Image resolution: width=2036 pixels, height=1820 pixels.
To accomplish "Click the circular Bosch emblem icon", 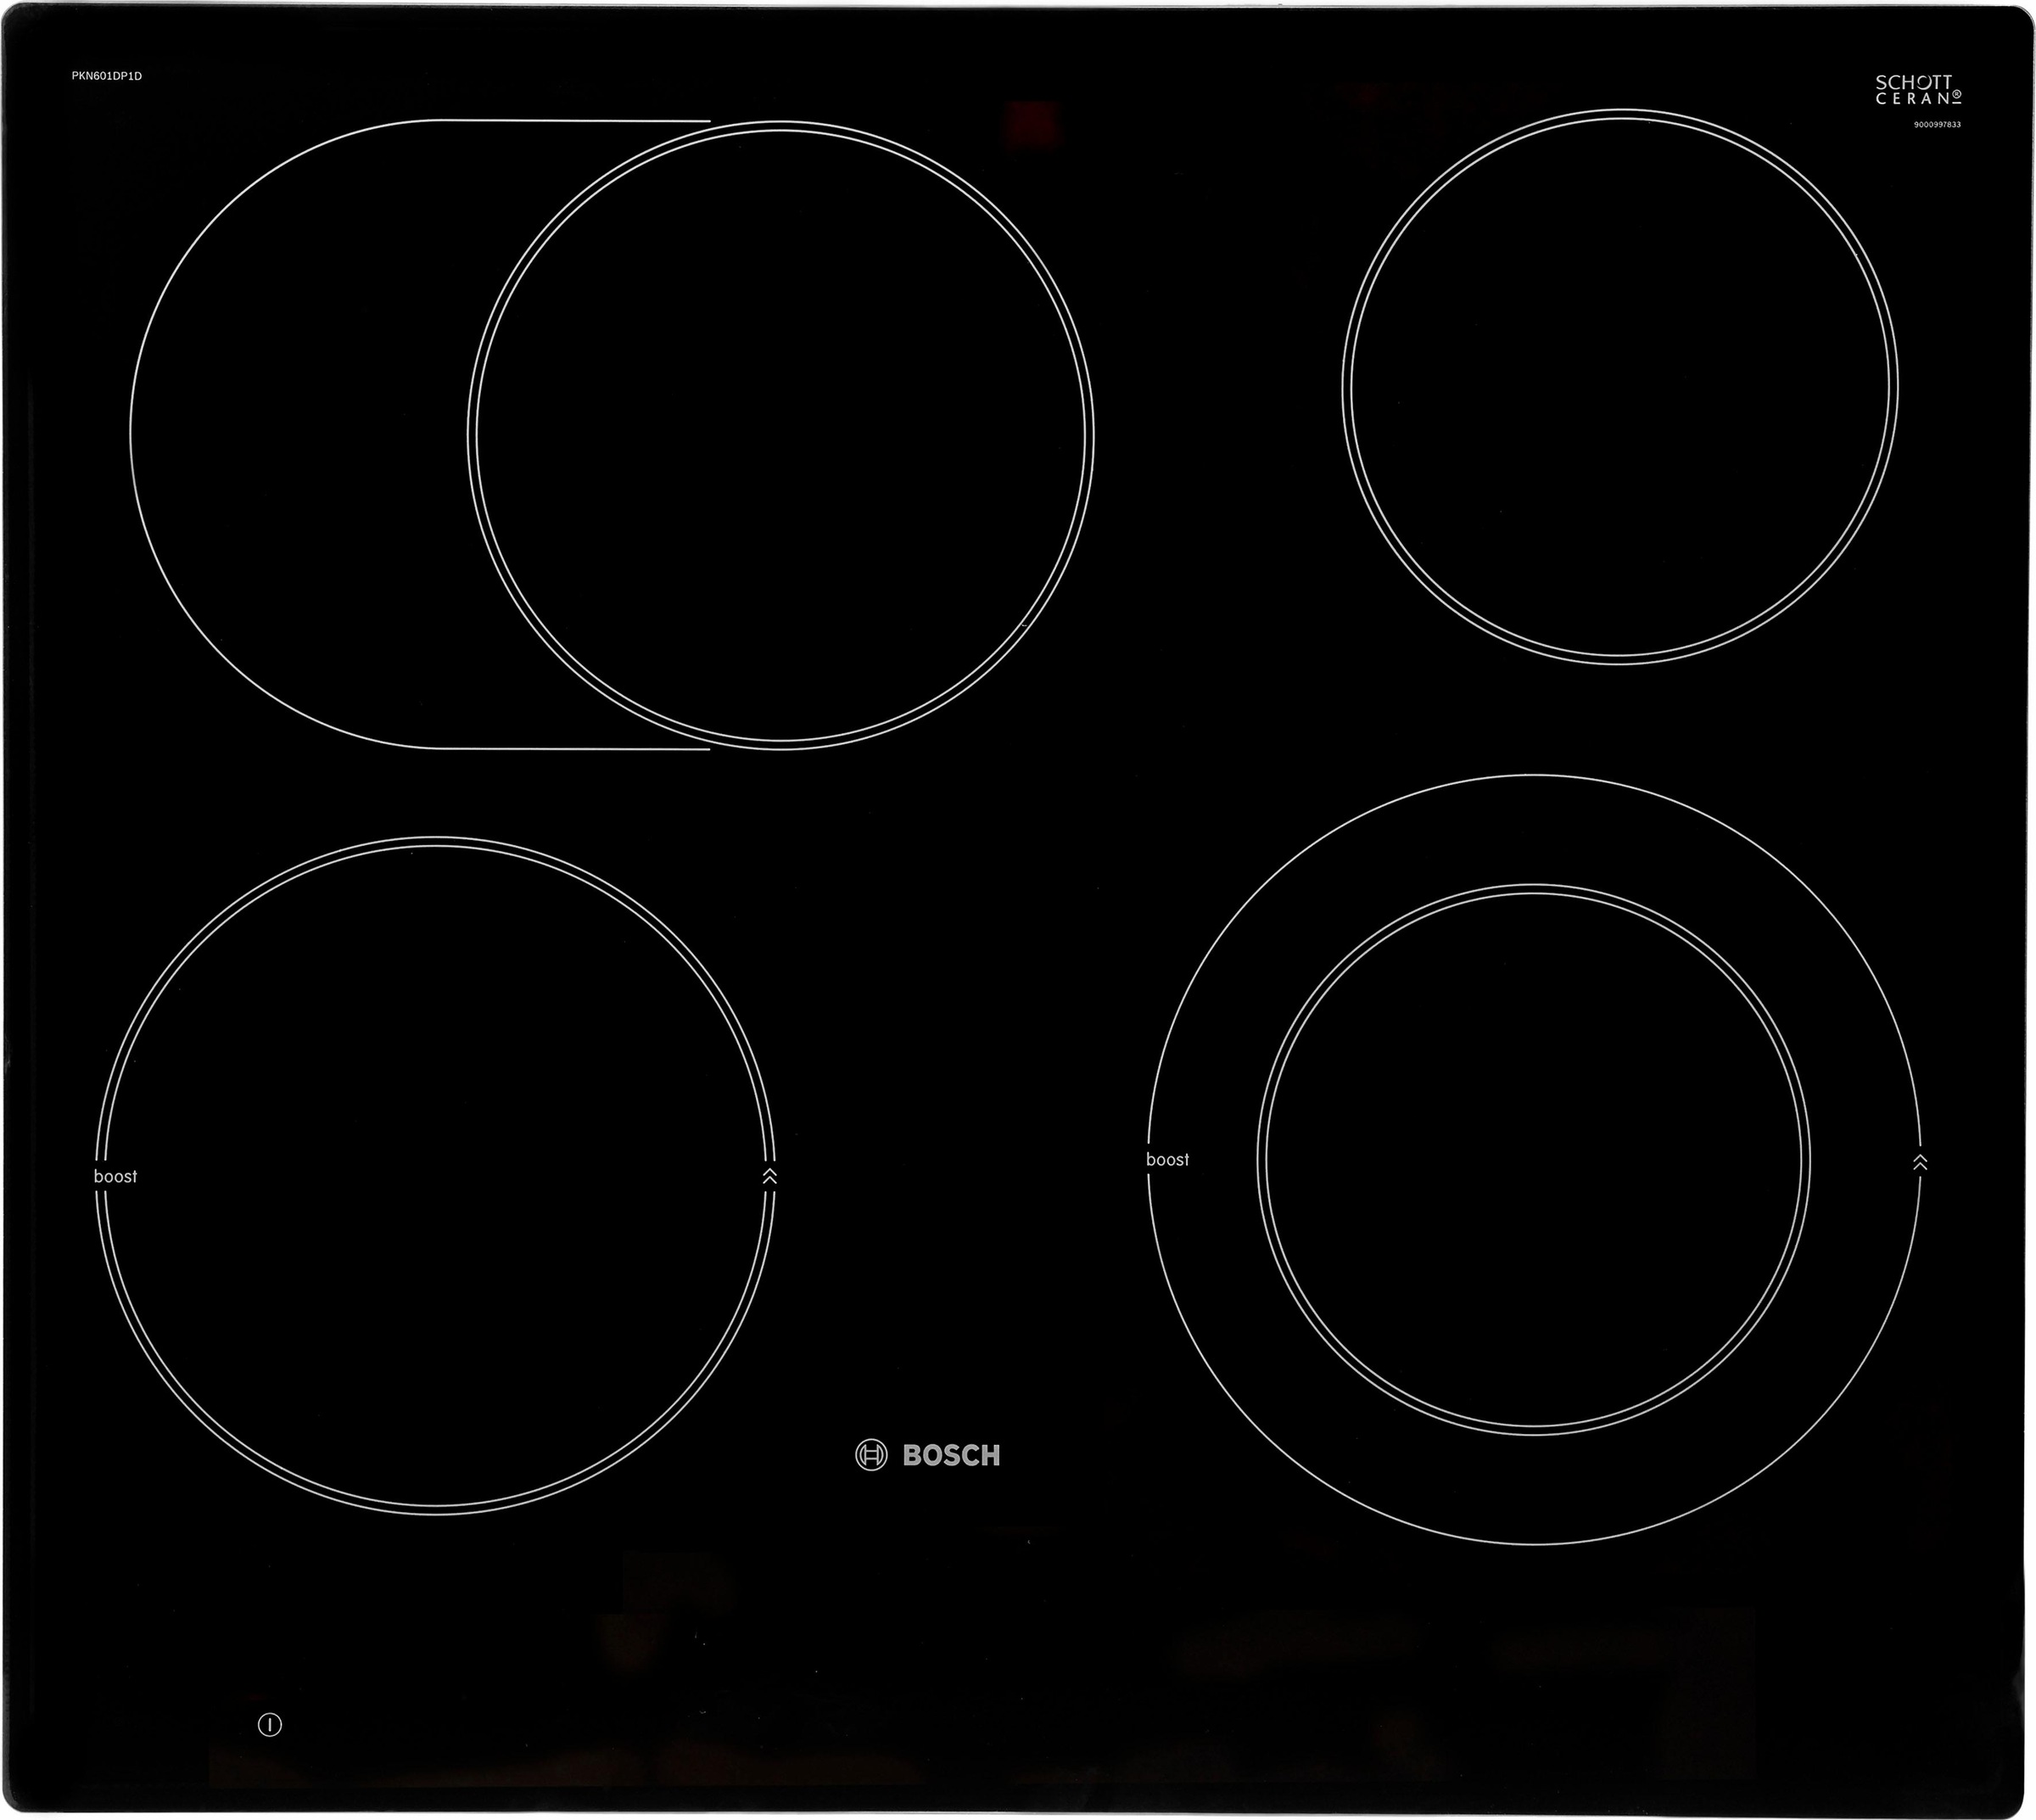I will (870, 1455).
